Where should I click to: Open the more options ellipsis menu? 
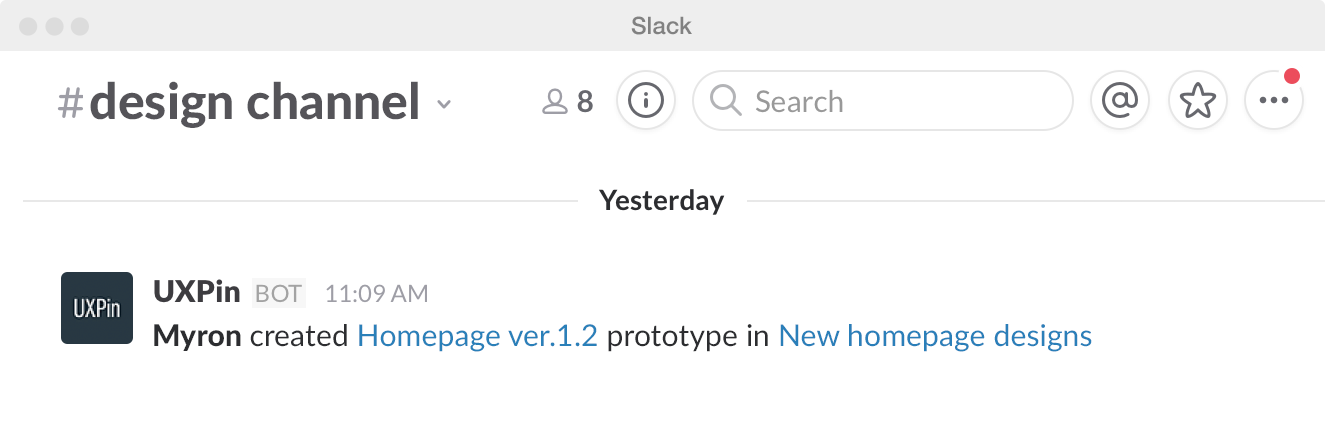[x=1273, y=101]
